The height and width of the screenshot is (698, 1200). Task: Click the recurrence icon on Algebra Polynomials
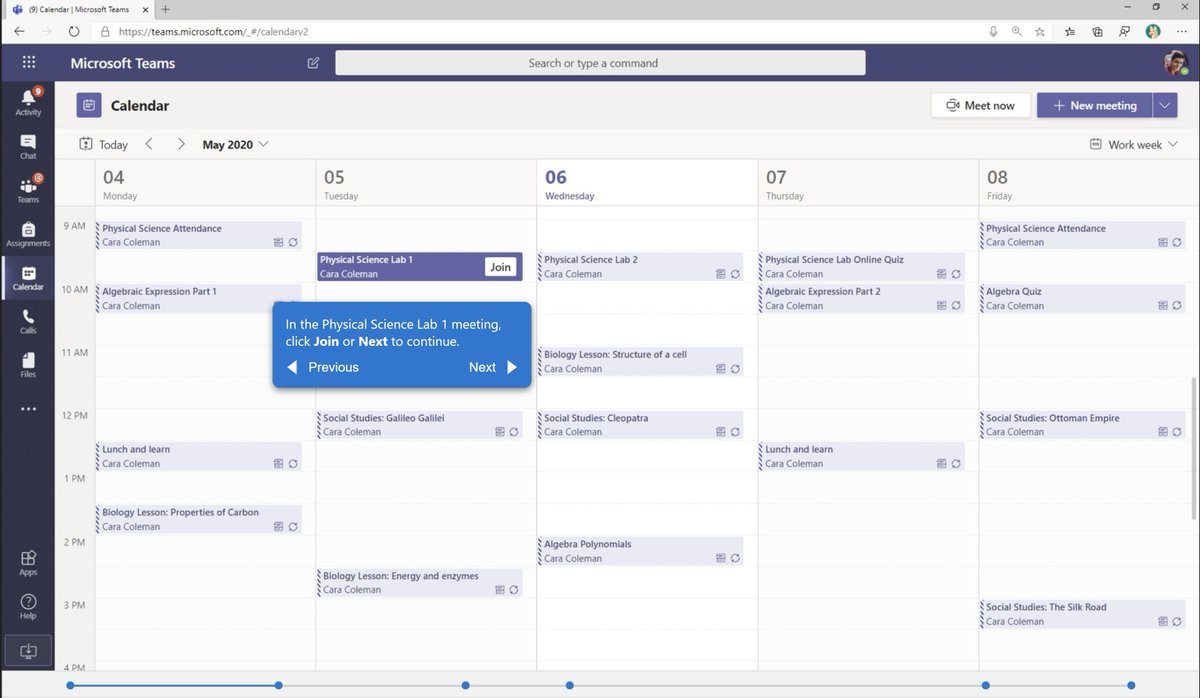tap(735, 558)
